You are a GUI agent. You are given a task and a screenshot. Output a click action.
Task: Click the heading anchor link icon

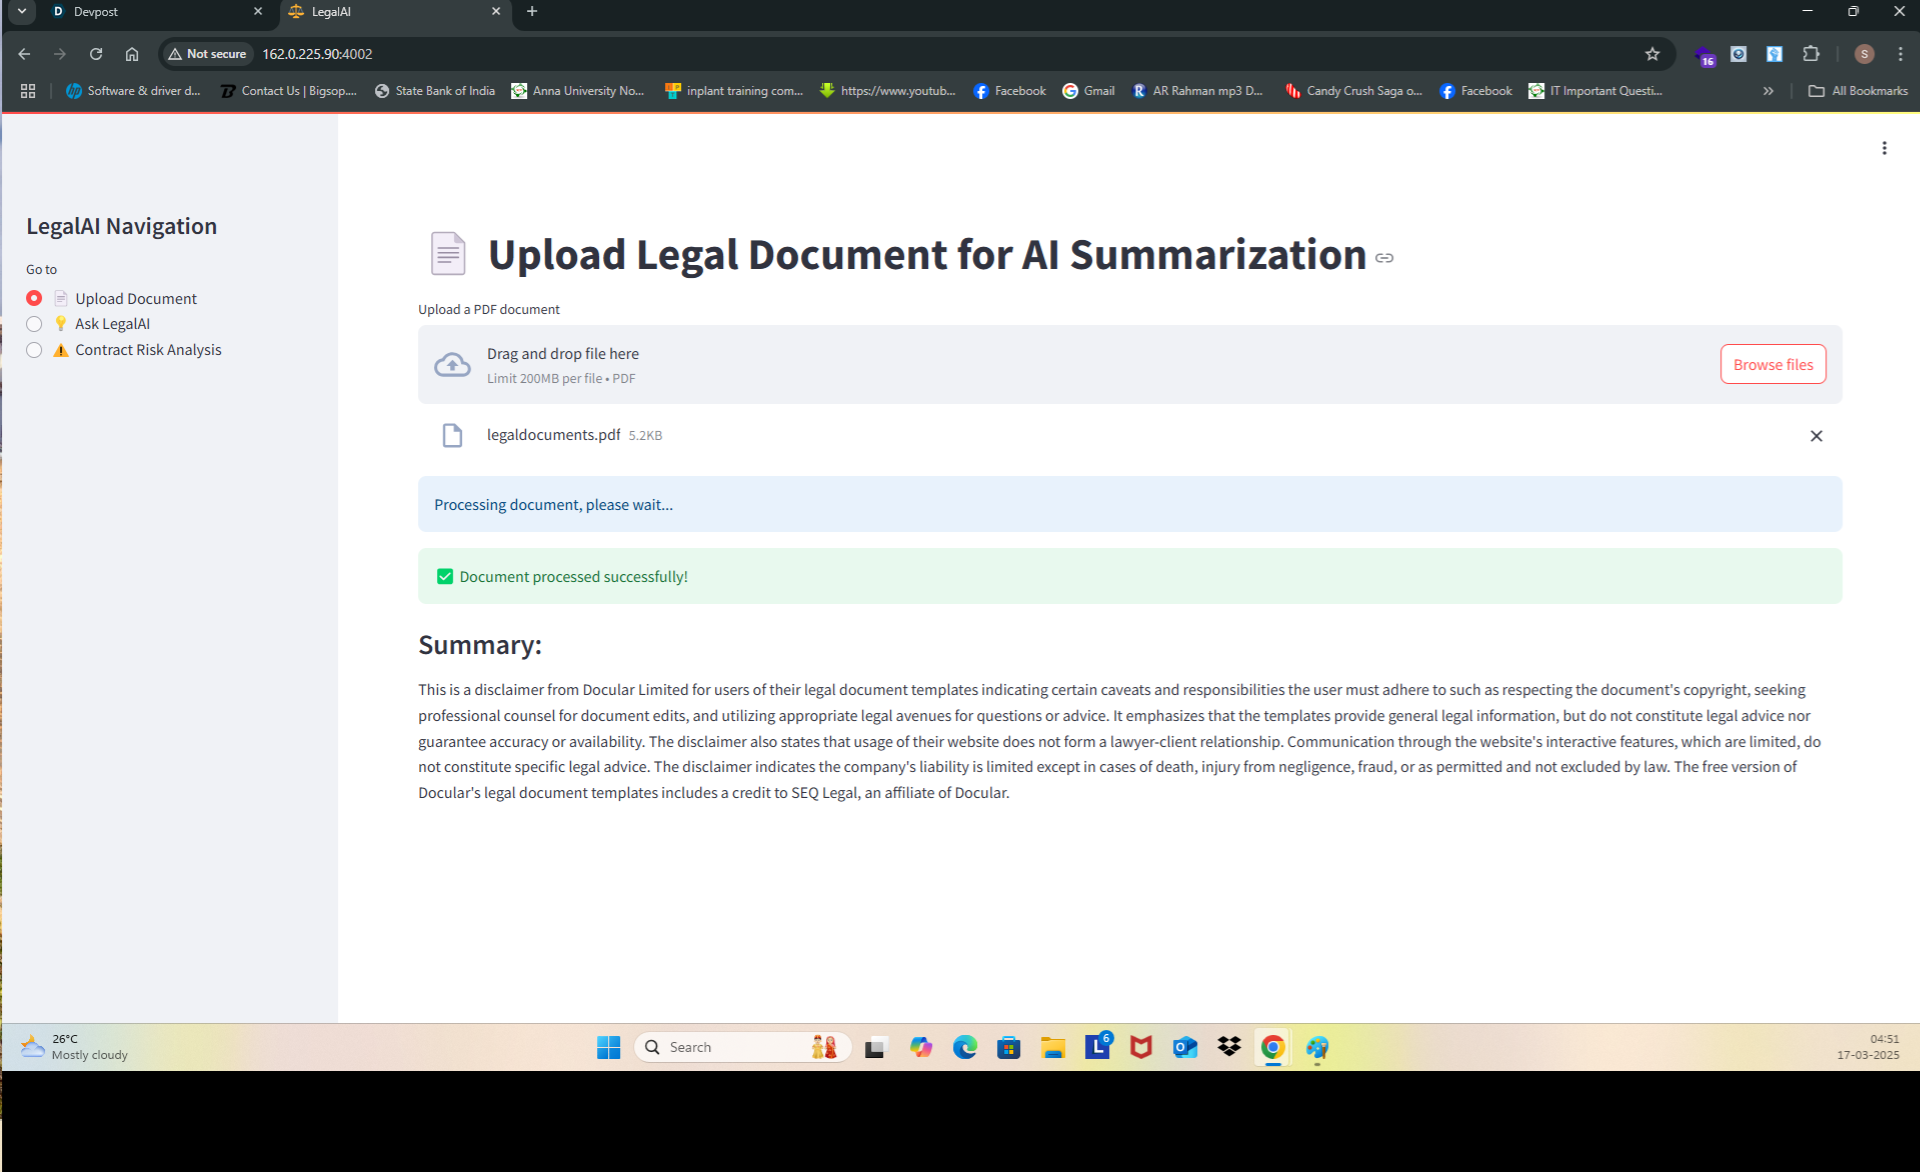click(x=1384, y=258)
